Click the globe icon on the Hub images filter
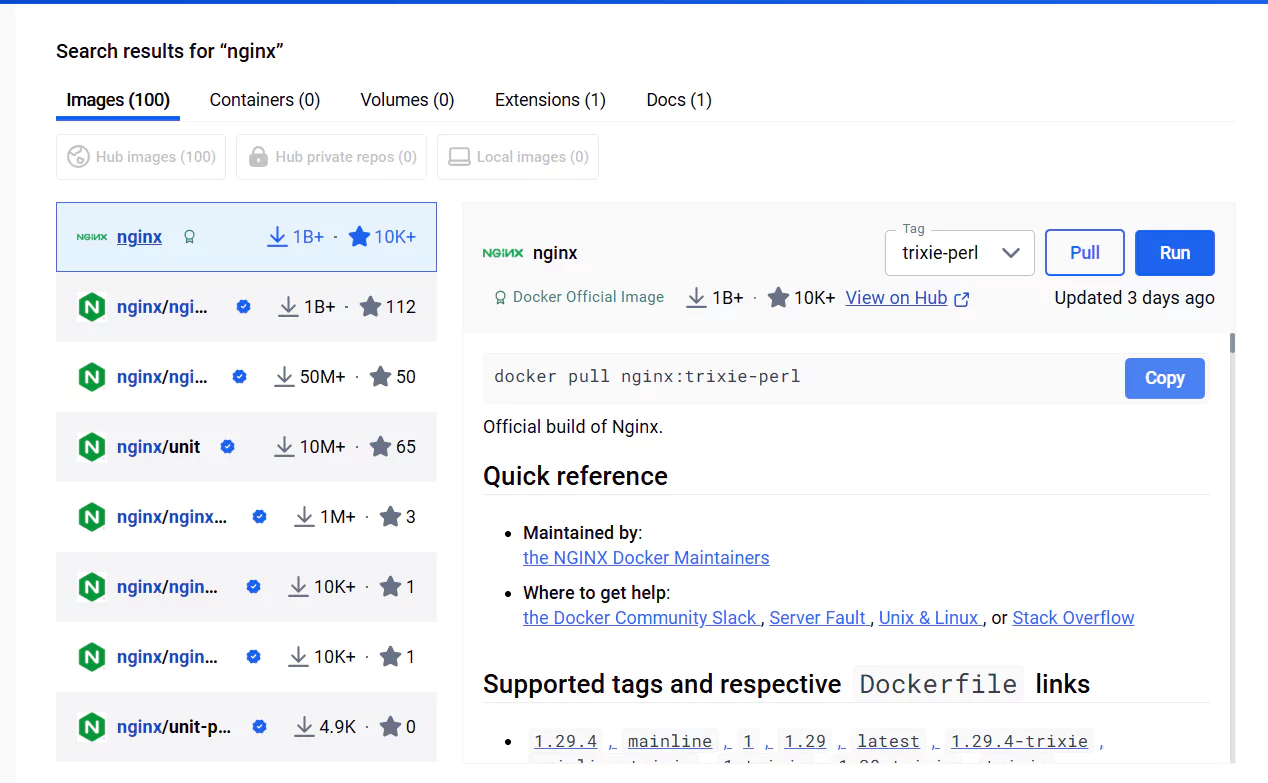 [x=78, y=157]
